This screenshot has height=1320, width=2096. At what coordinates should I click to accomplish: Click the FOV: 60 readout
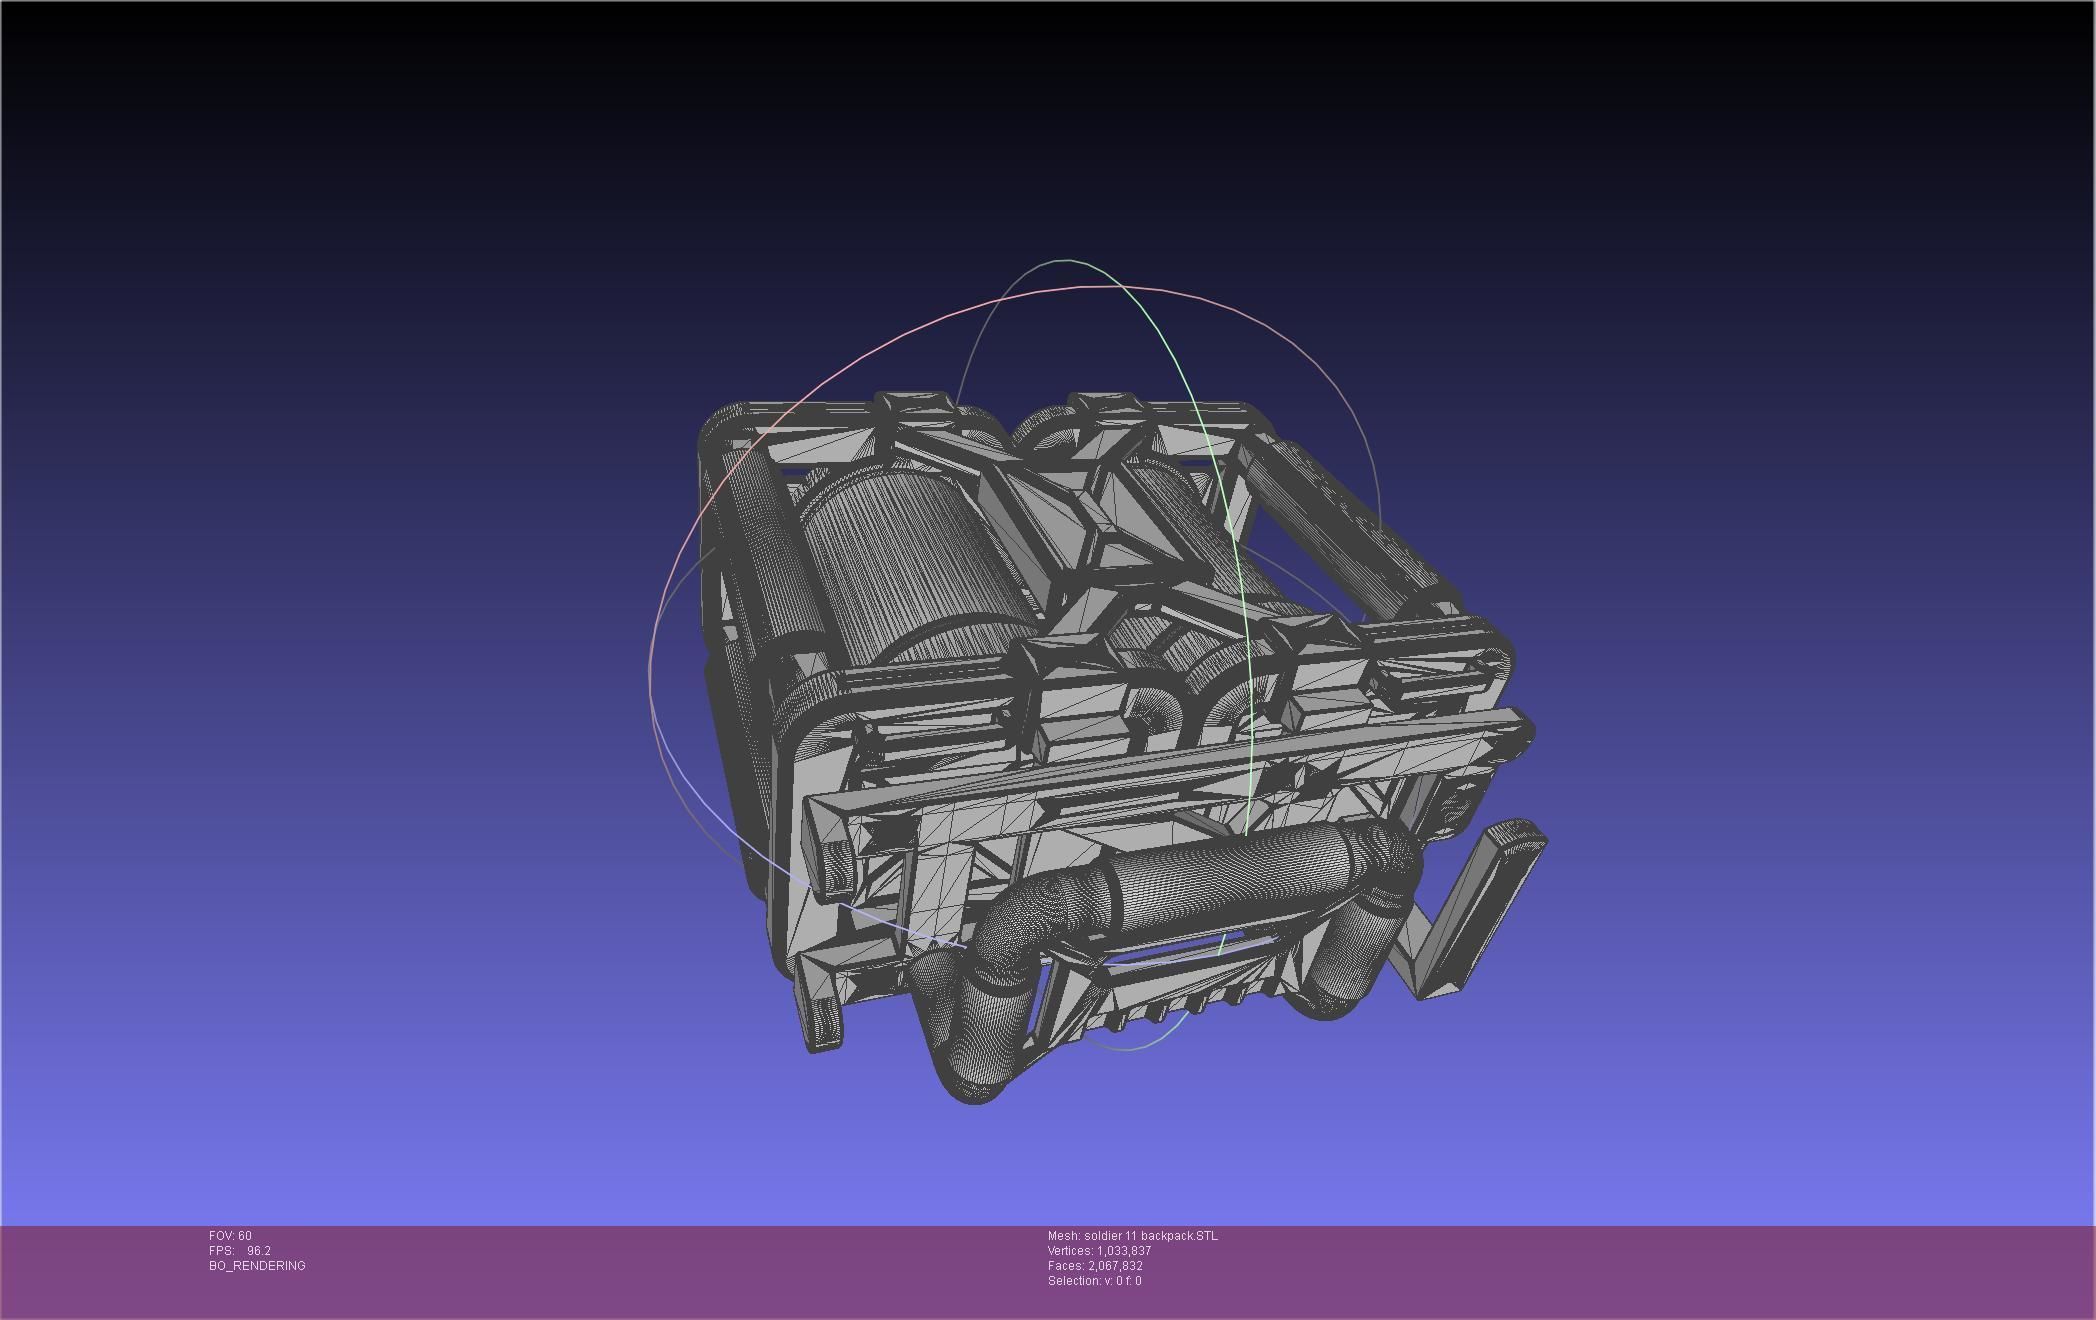coord(230,1236)
